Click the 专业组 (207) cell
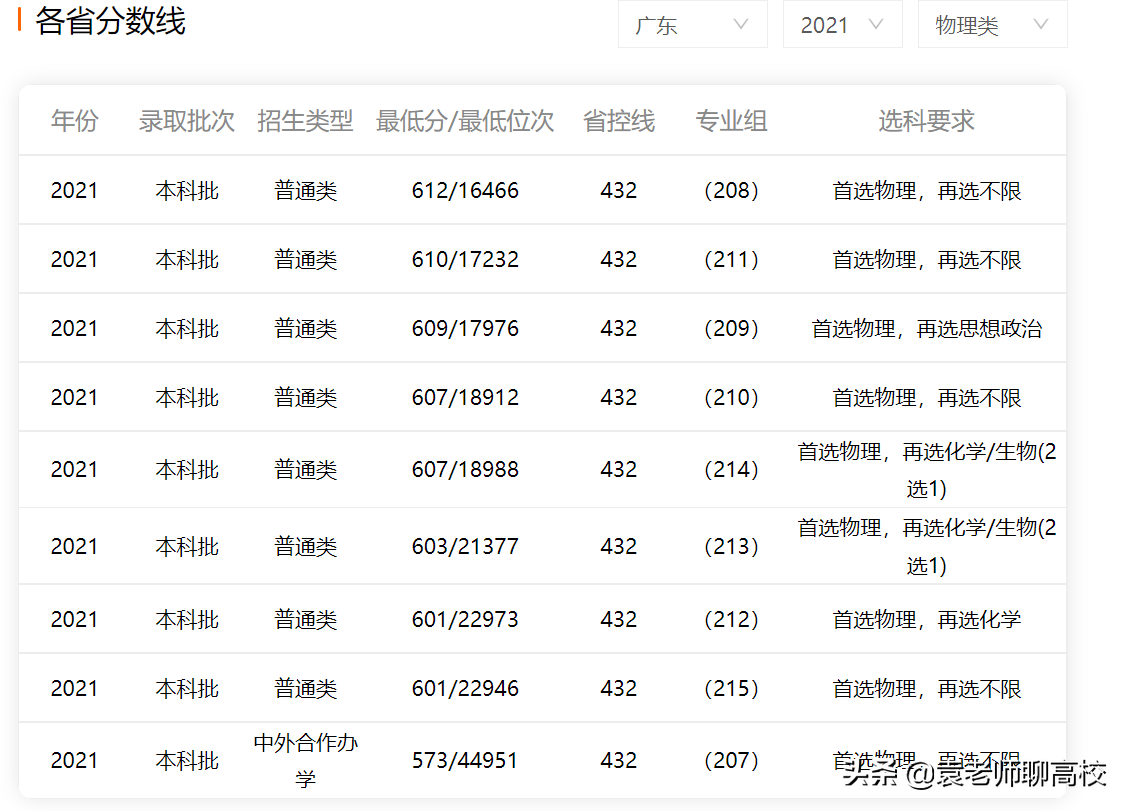 731,760
